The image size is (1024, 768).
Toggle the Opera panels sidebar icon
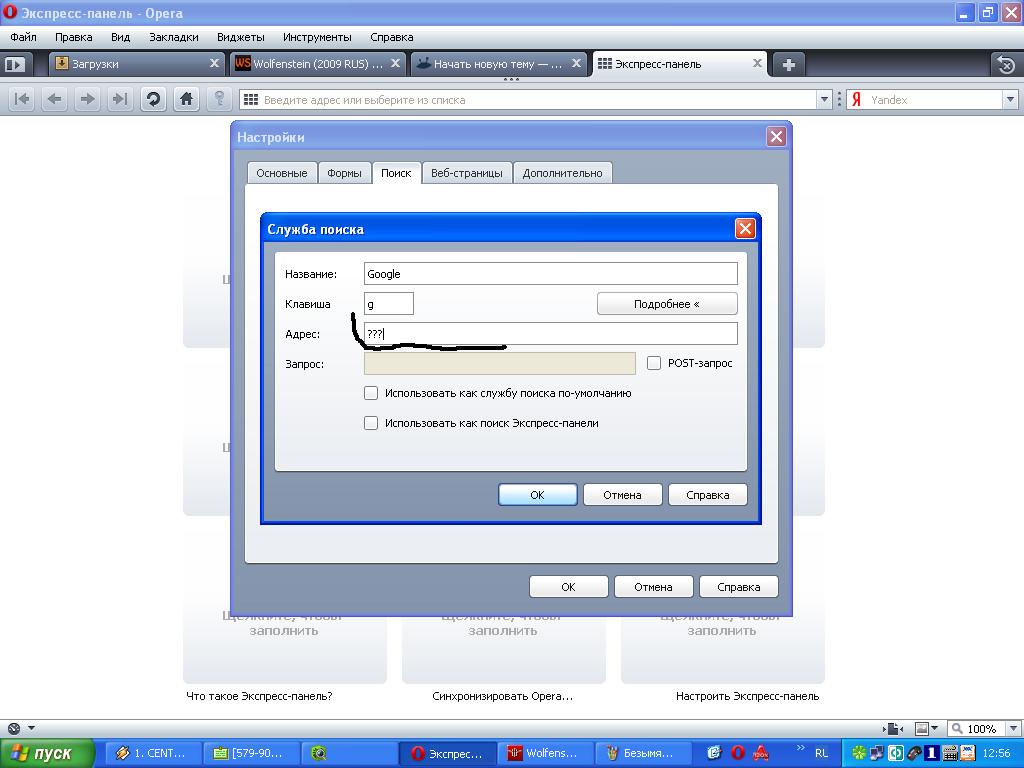[14, 64]
